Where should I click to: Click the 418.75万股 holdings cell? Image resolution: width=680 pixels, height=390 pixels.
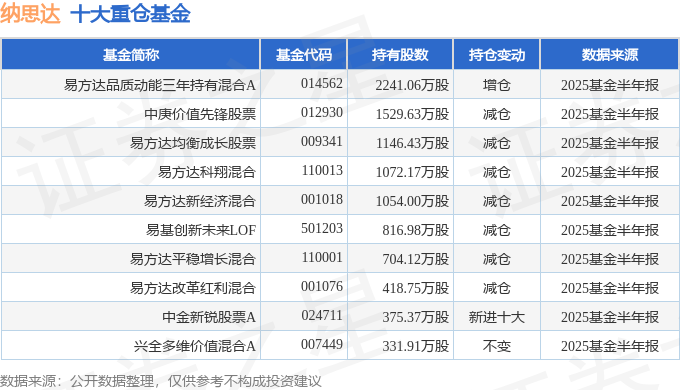[x=415, y=288]
